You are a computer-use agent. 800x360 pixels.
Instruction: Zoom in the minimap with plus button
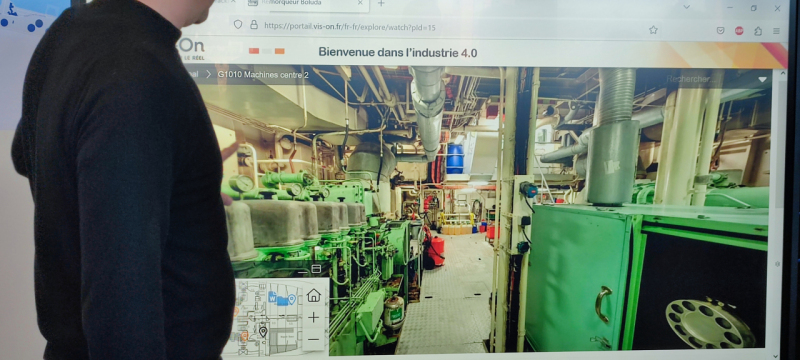tap(313, 318)
